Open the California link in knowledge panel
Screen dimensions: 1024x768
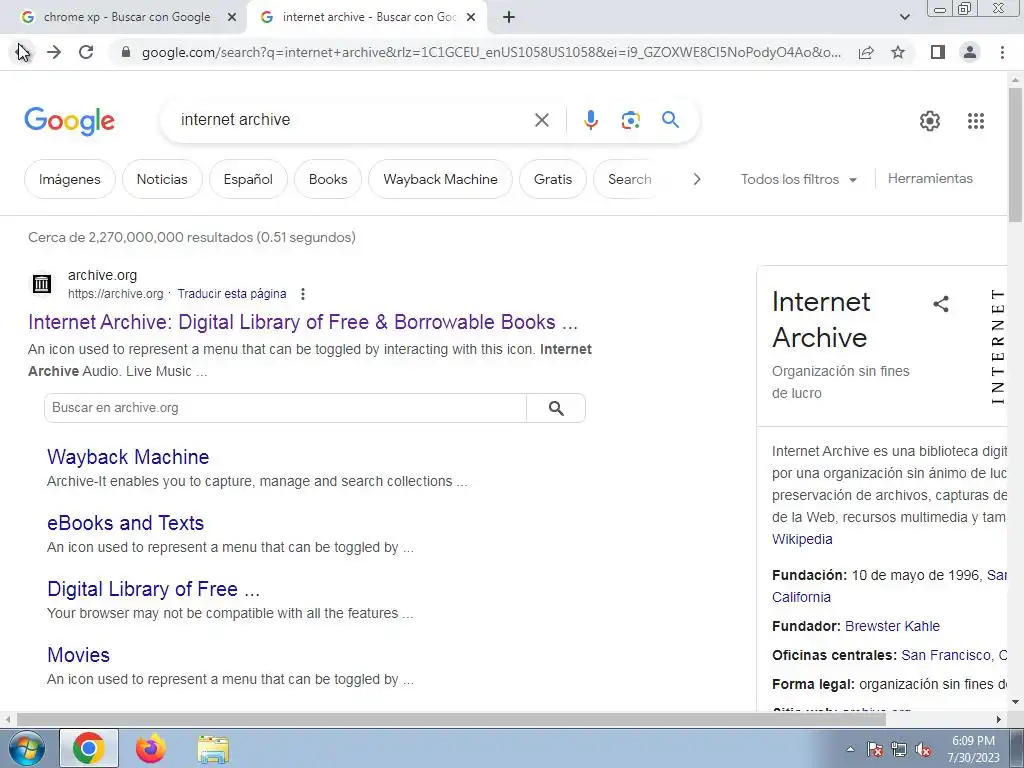(801, 597)
